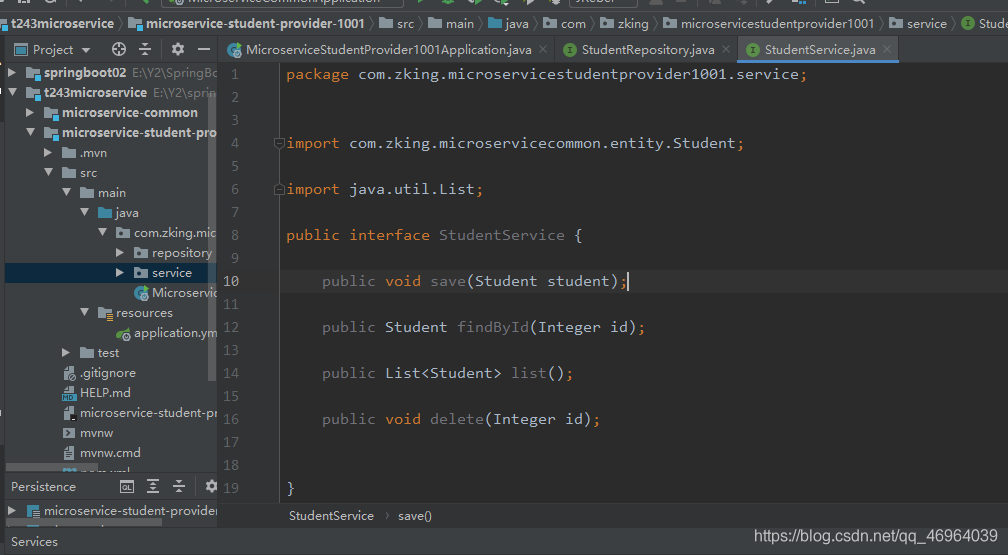The image size is (1008, 555).
Task: Expand the service package arrow
Action: pyautogui.click(x=120, y=273)
